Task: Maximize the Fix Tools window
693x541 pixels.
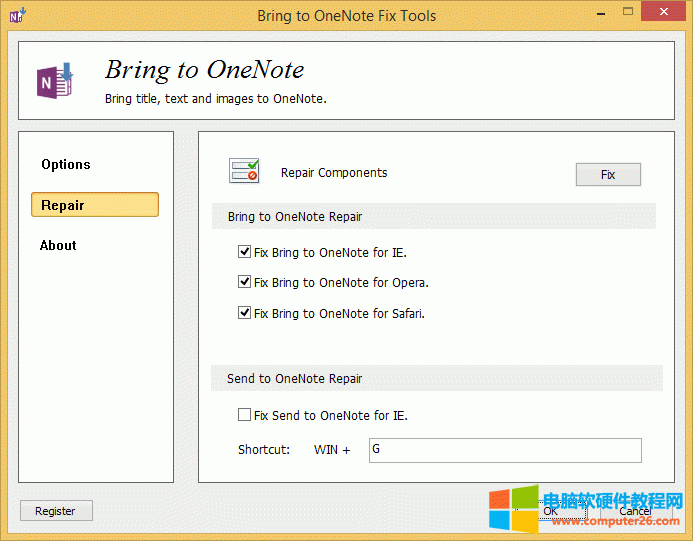Action: click(627, 13)
